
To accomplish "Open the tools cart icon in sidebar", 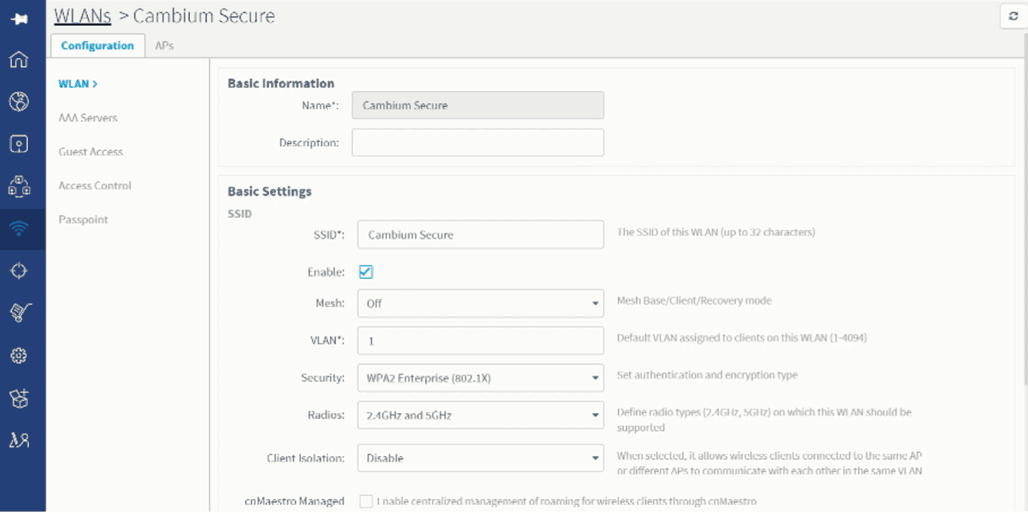I will click(20, 313).
